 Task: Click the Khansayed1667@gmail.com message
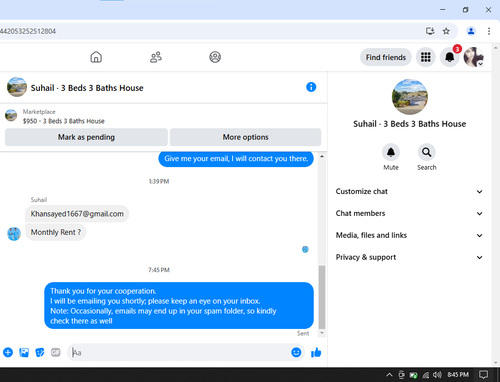coord(77,214)
